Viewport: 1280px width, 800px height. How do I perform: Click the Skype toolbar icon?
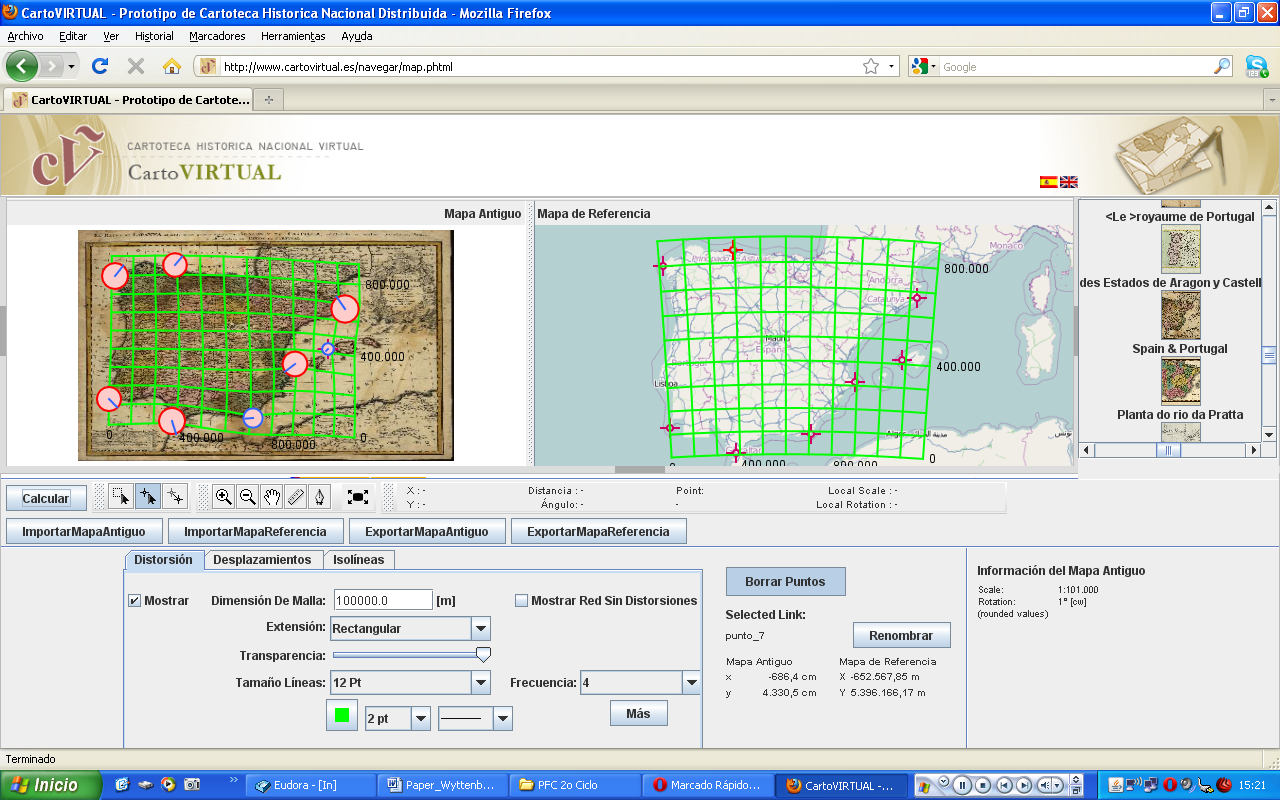click(x=1257, y=67)
